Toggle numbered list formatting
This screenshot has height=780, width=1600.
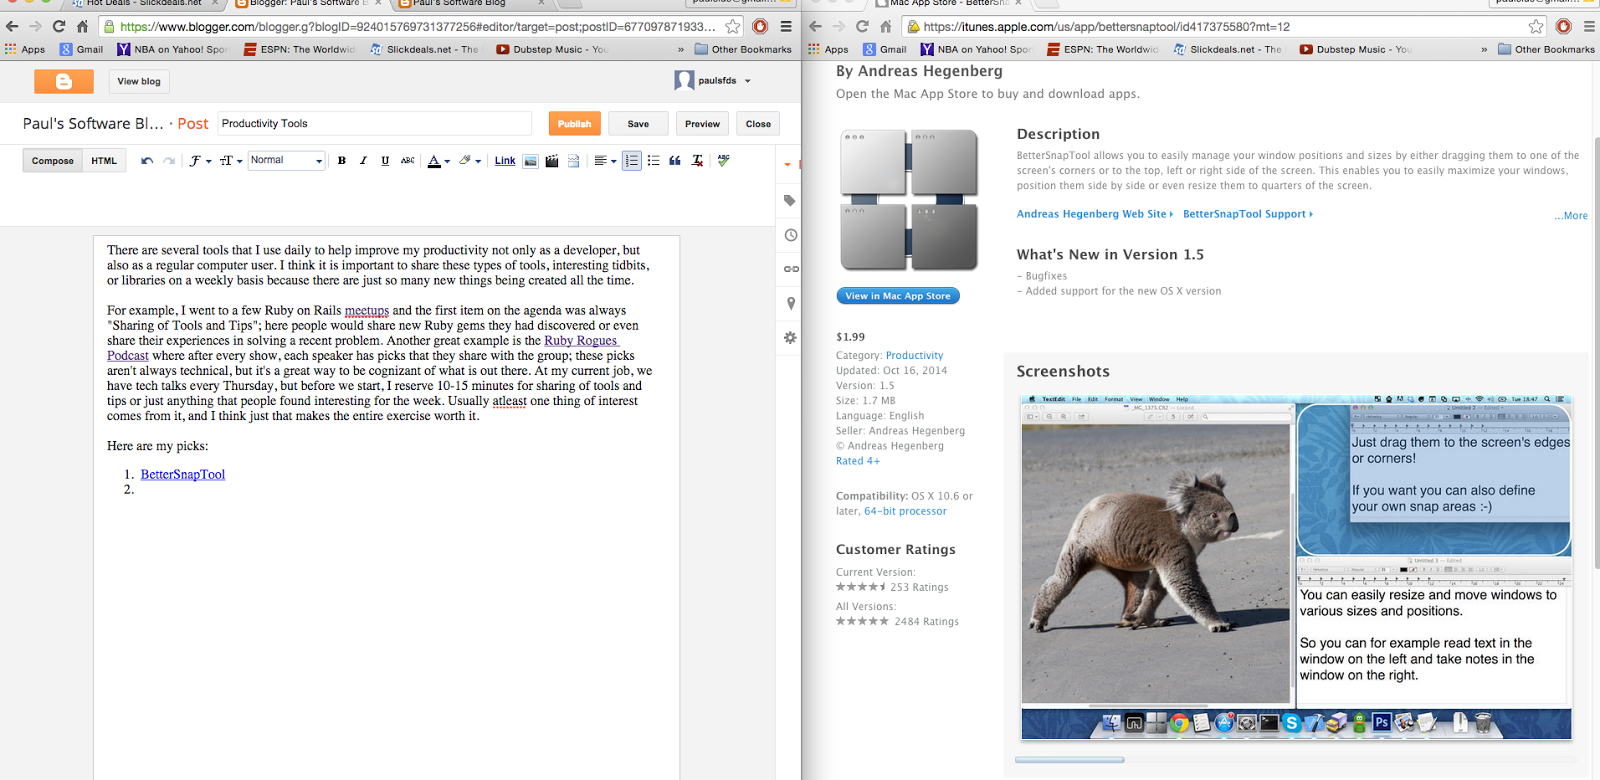[x=631, y=160]
